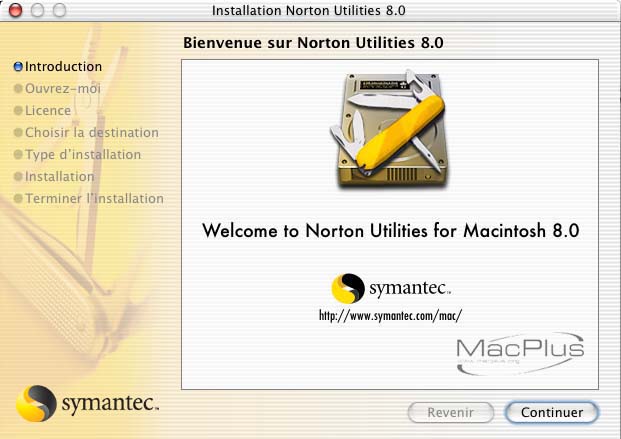This screenshot has height=439, width=621.
Task: Click bullet beside Choisir la destination
Action: (18, 132)
